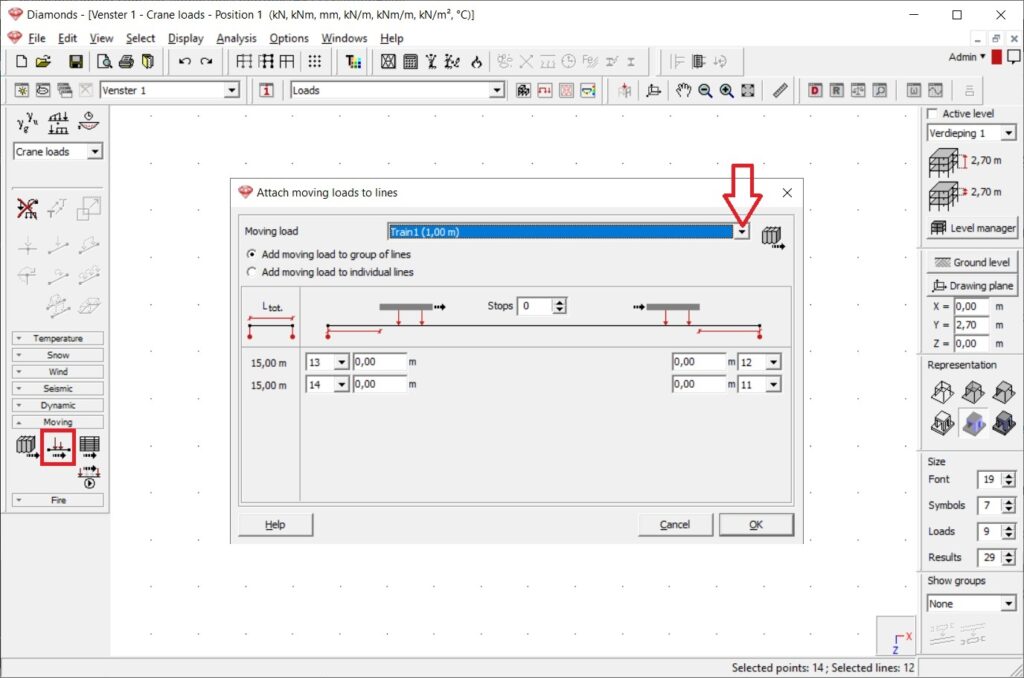Open the Analysis menu
The height and width of the screenshot is (678, 1024).
[x=236, y=38]
